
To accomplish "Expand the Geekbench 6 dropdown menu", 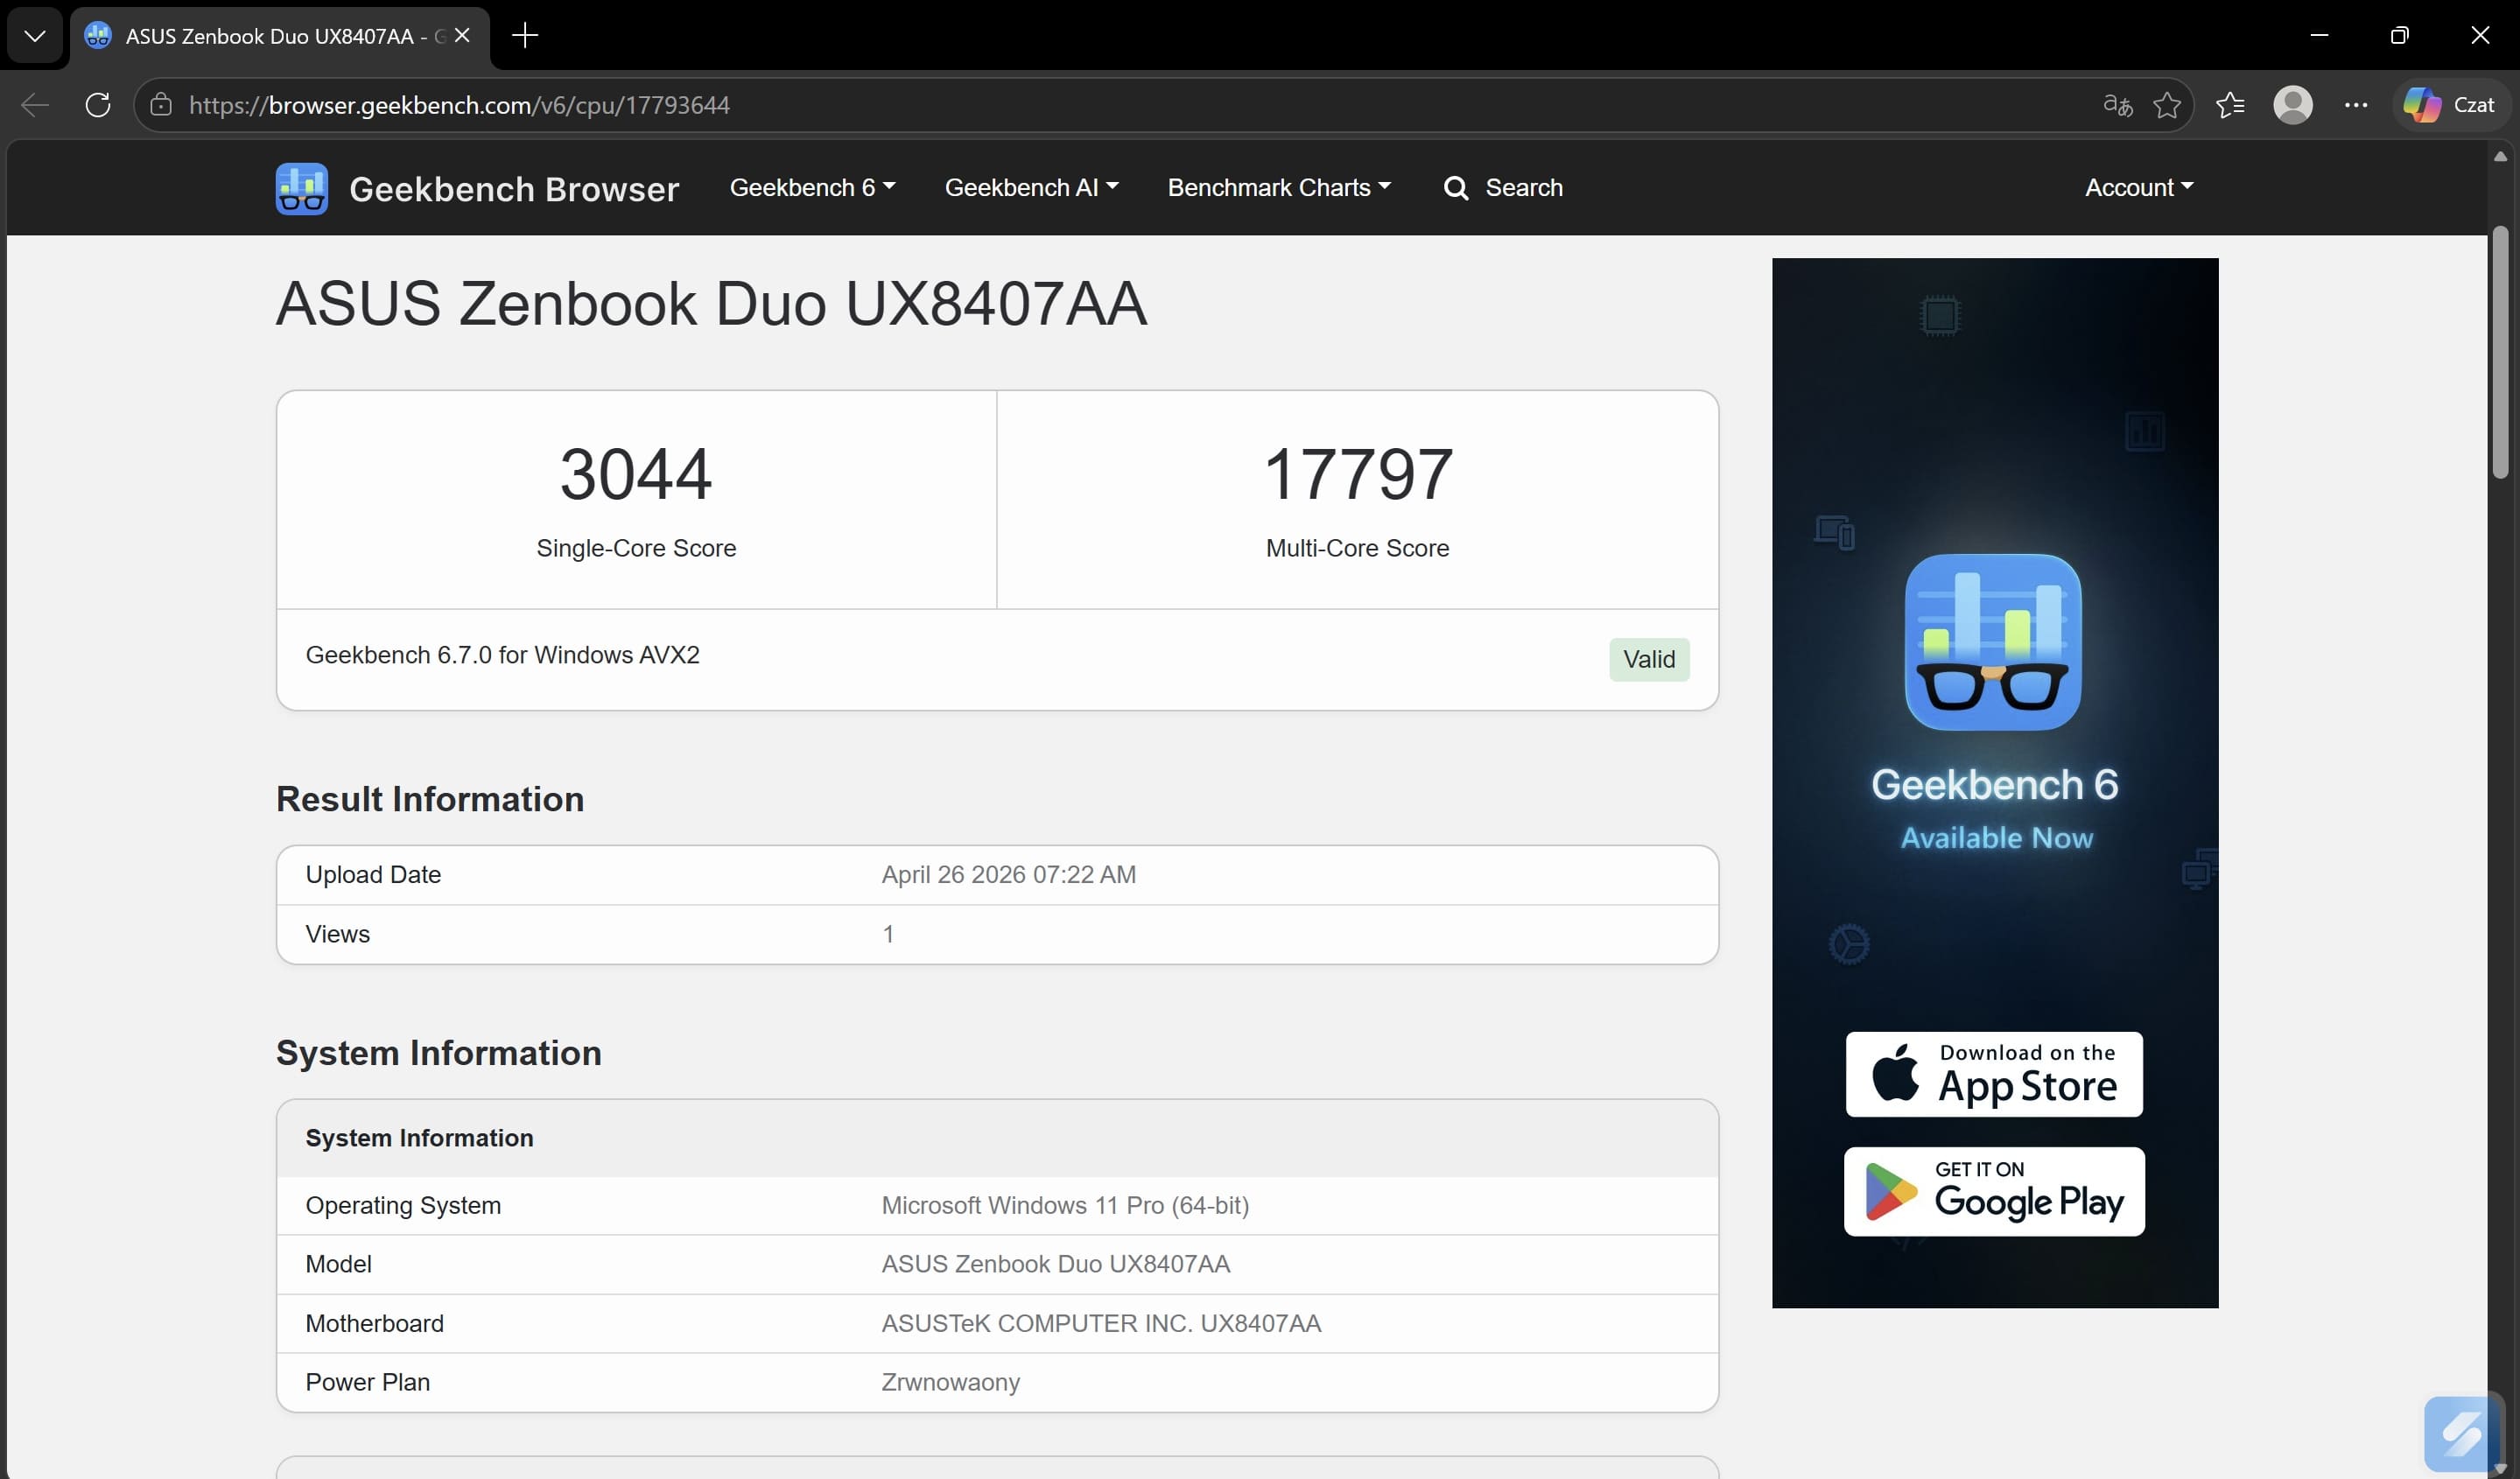I will 811,188.
